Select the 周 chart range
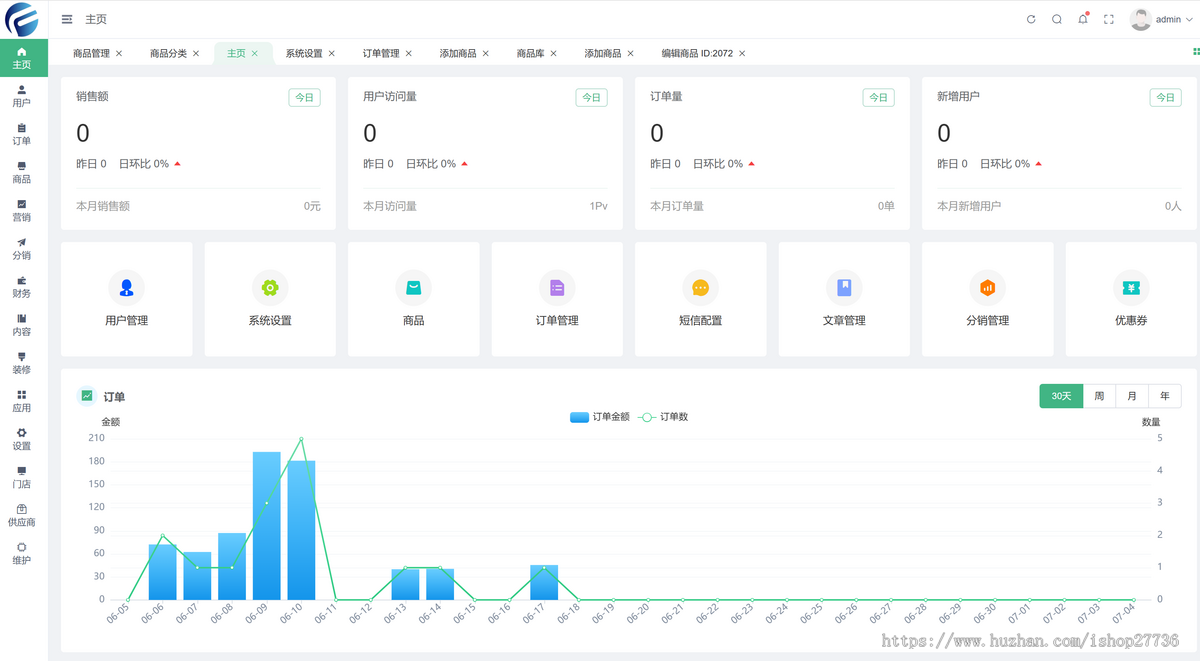This screenshot has height=661, width=1200. click(1099, 396)
